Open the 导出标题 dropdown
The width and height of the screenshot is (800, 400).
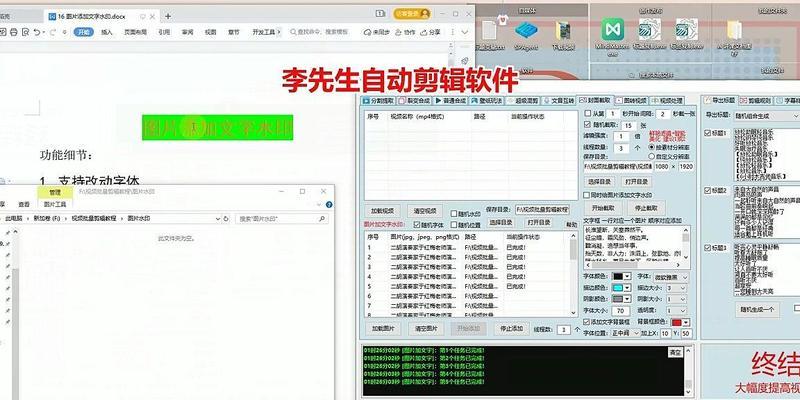tap(766, 116)
